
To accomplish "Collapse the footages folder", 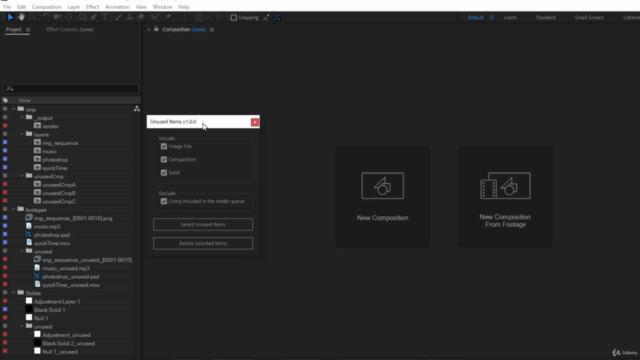I will pos(13,209).
